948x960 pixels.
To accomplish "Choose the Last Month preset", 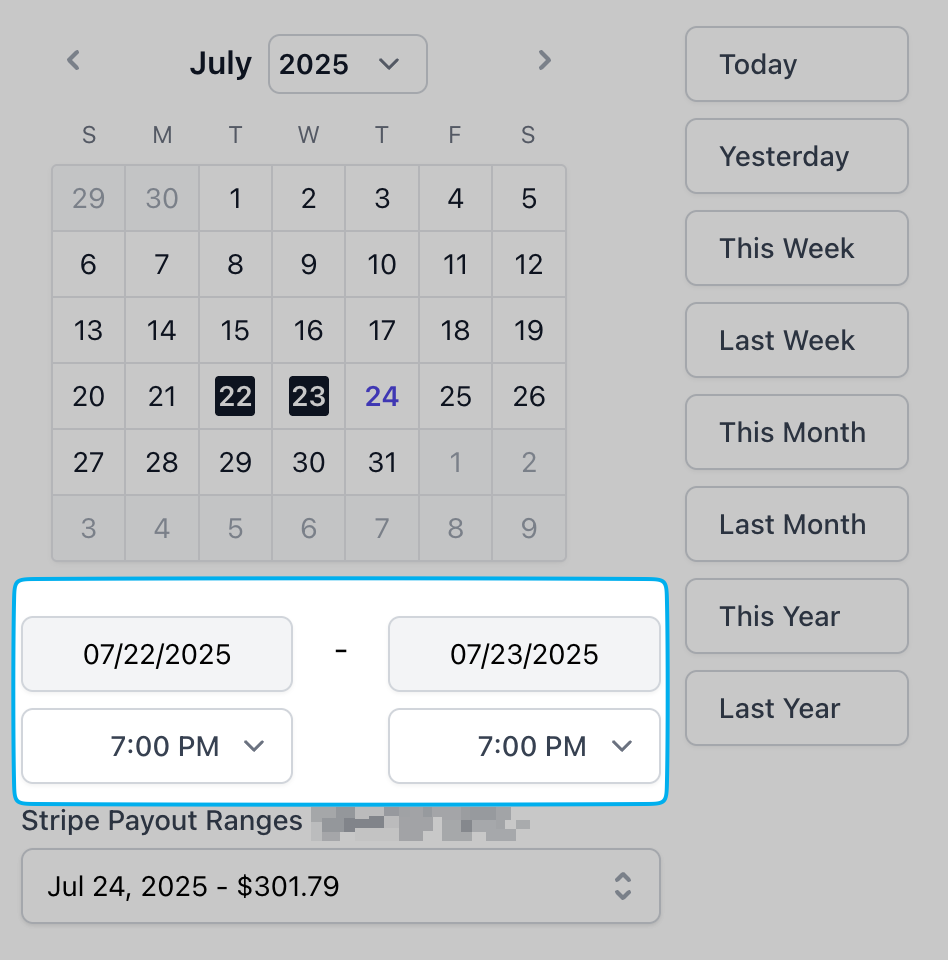I will (x=797, y=524).
